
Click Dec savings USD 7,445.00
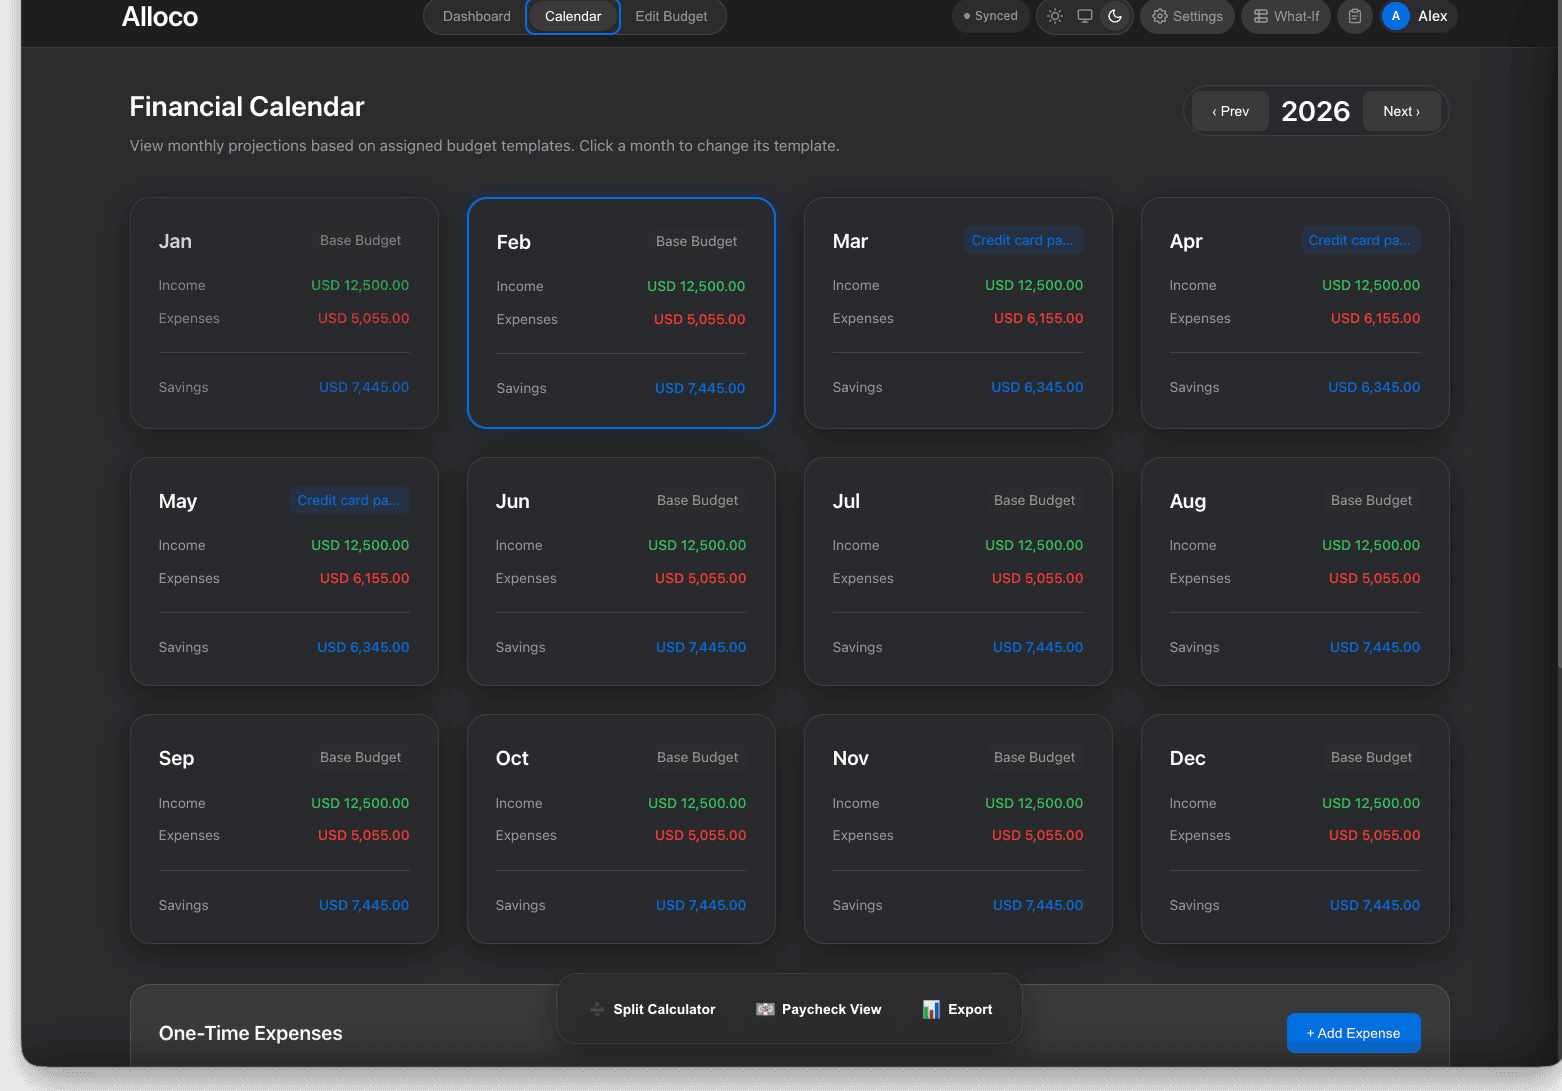tap(1375, 905)
